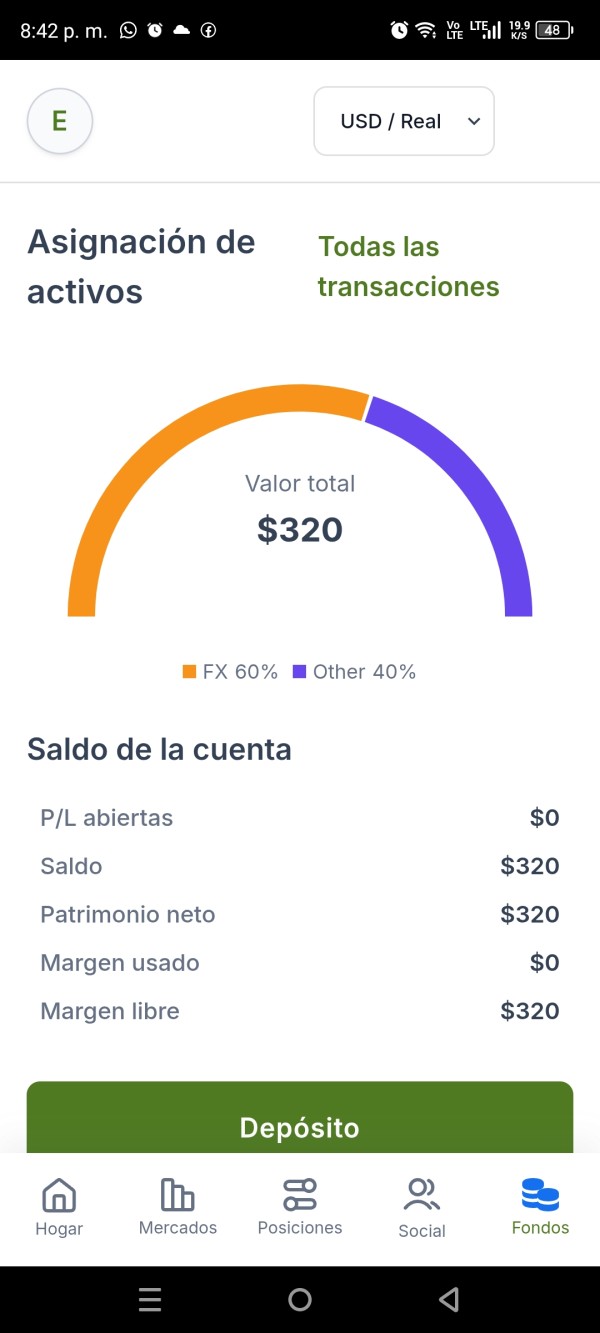
Task: Click the chevron arrow beside USD / Real
Action: [x=474, y=121]
